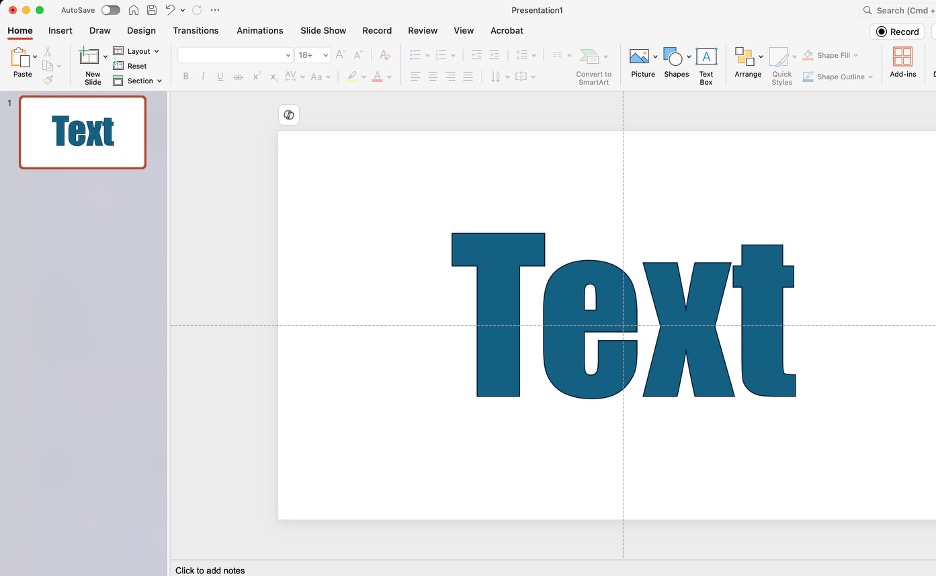The height and width of the screenshot is (576, 936).
Task: Click the Undo arrow icon
Action: 170,10
